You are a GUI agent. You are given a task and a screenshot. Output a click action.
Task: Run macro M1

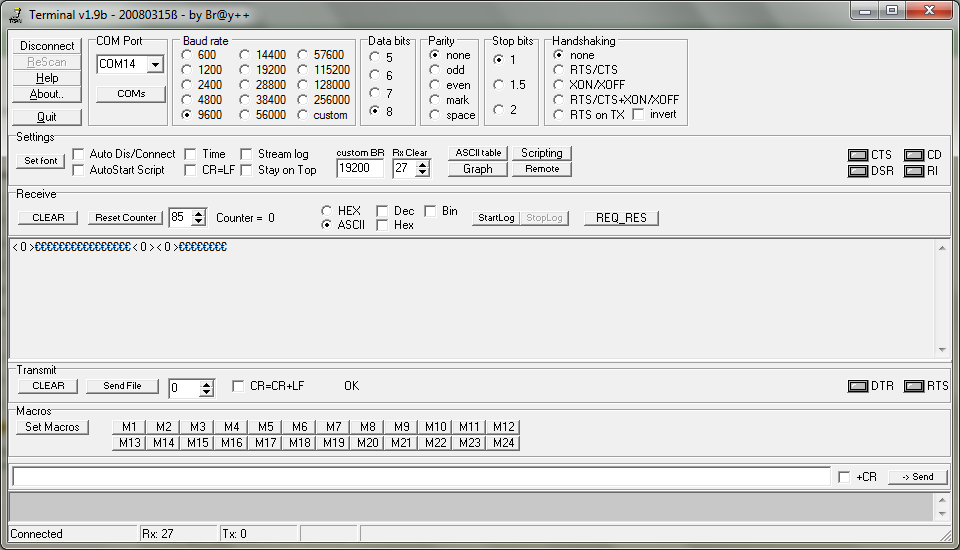click(129, 426)
